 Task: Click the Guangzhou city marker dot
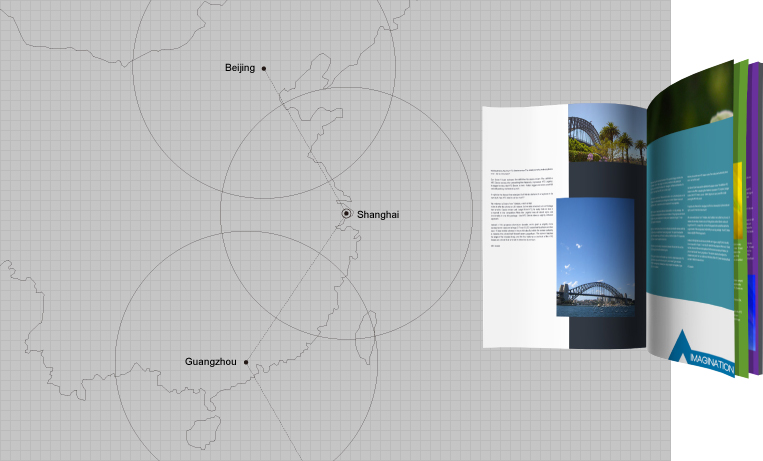click(246, 362)
